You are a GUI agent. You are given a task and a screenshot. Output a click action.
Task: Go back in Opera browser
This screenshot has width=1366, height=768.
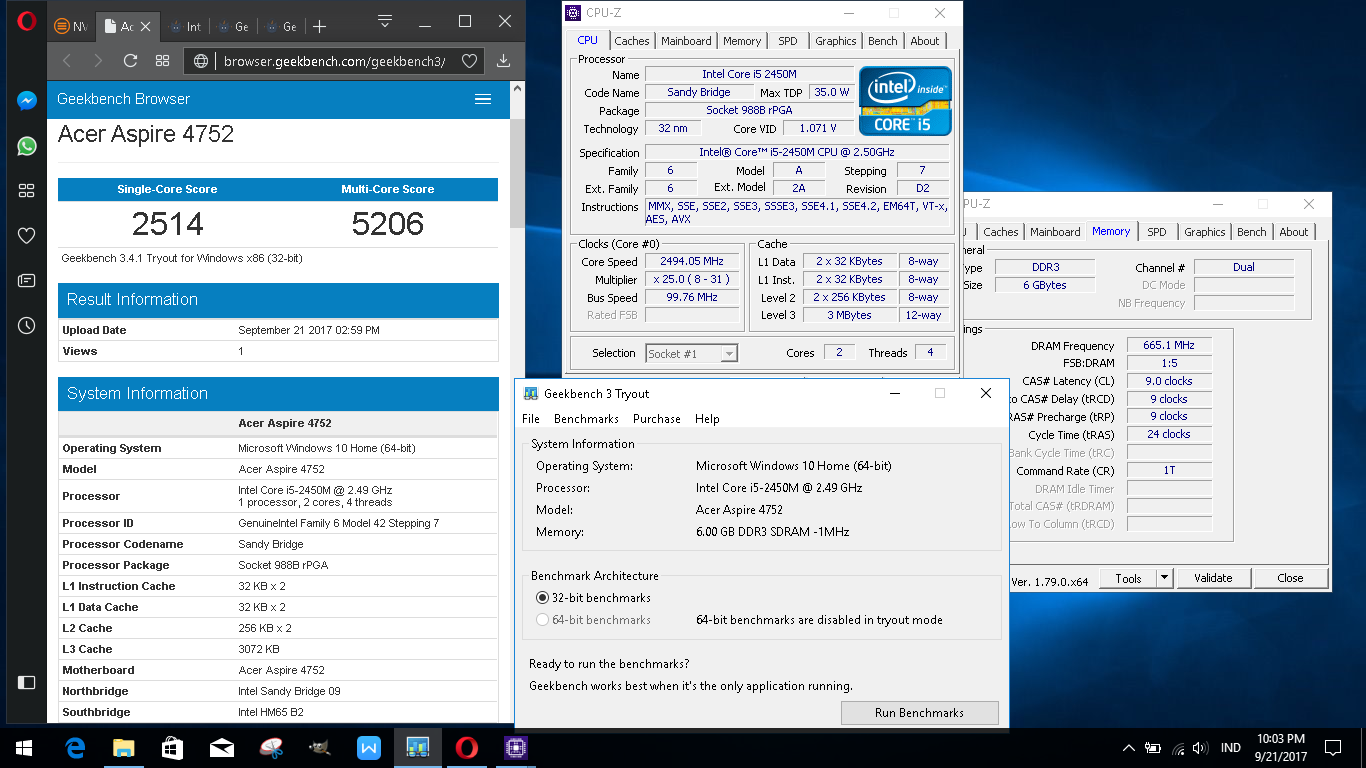[67, 61]
